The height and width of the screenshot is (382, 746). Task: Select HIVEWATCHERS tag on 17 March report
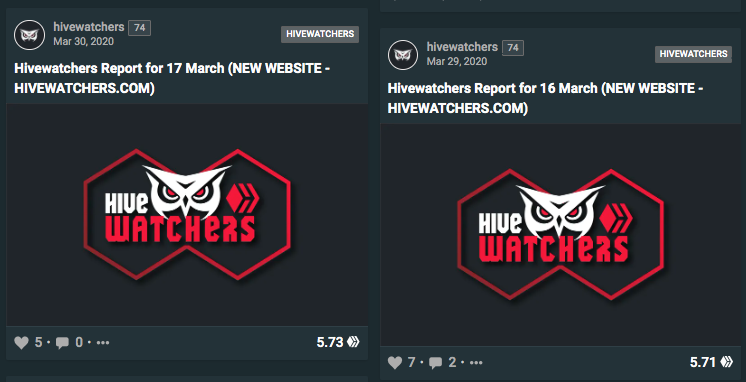click(320, 34)
